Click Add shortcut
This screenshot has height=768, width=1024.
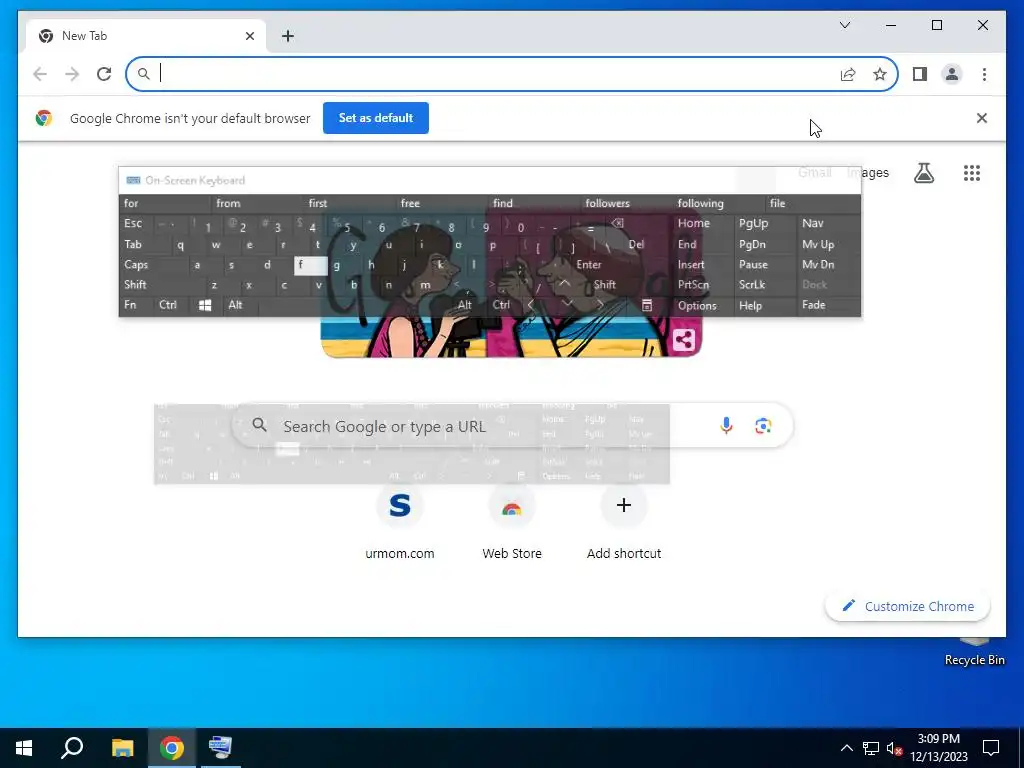(x=624, y=524)
